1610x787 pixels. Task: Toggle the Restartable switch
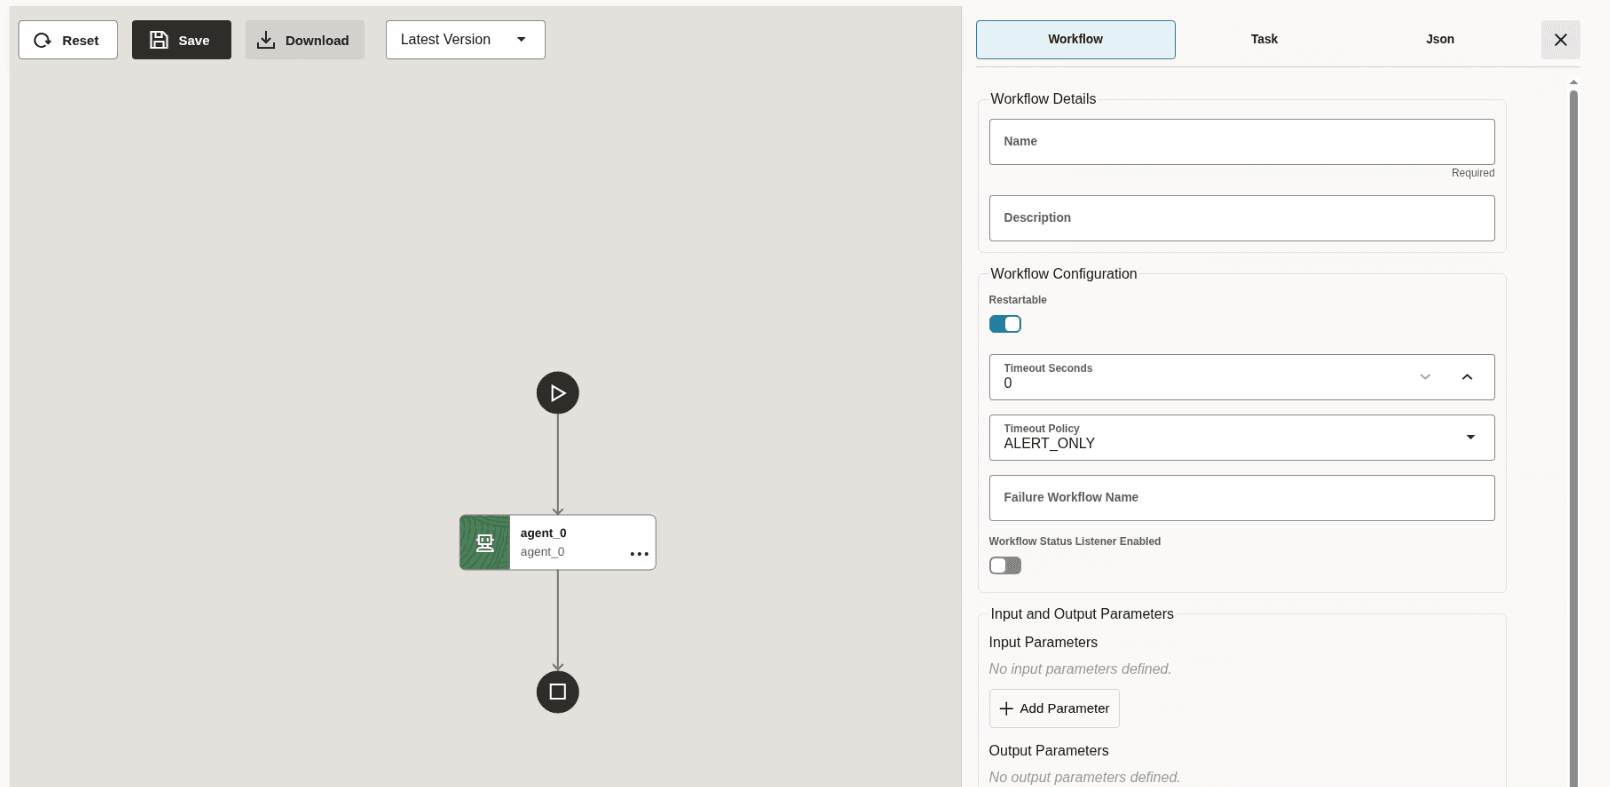coord(1005,324)
